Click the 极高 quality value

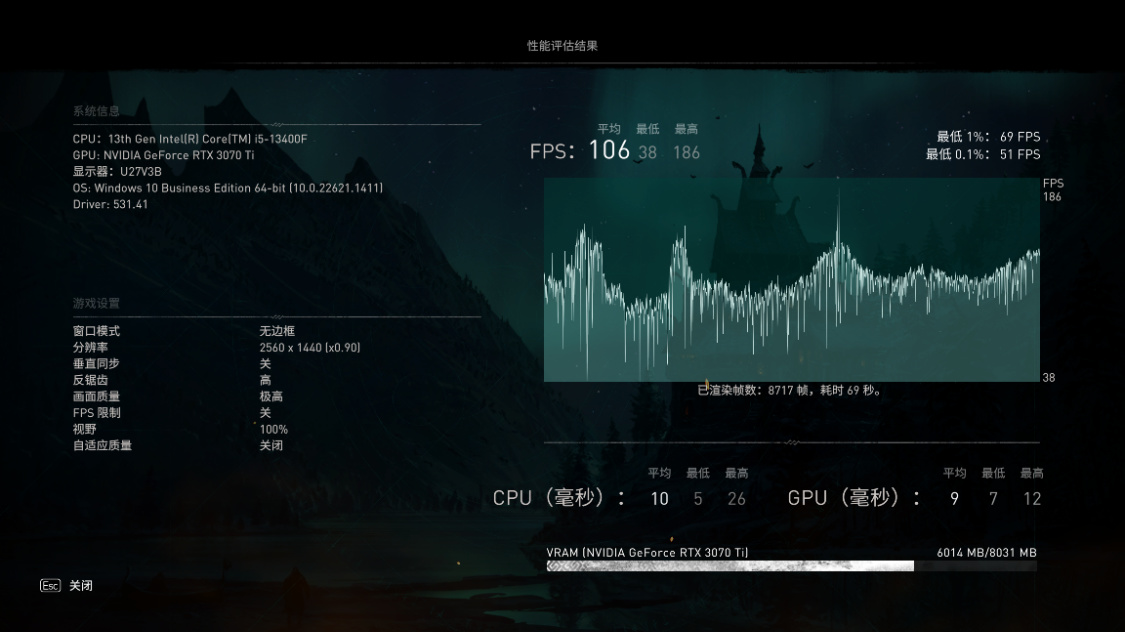271,396
